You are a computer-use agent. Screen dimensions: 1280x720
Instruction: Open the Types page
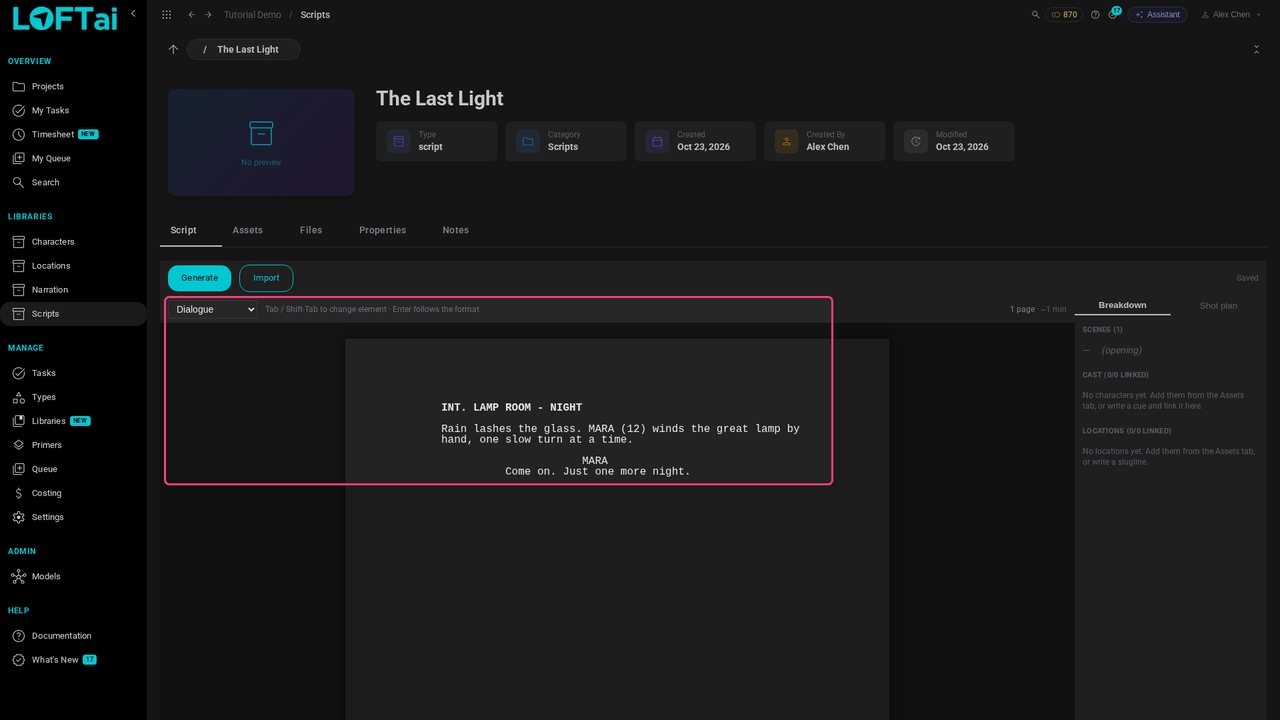(x=73, y=397)
